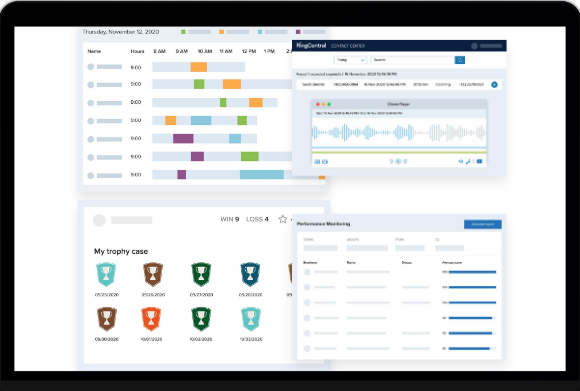This screenshot has height=391, width=580.
Task: Click the 12 PM time column label
Action: 249,51
